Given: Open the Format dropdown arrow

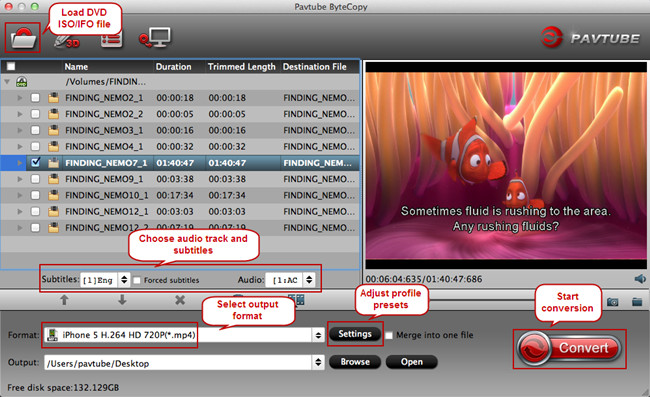Looking at the screenshot, I should tap(318, 335).
